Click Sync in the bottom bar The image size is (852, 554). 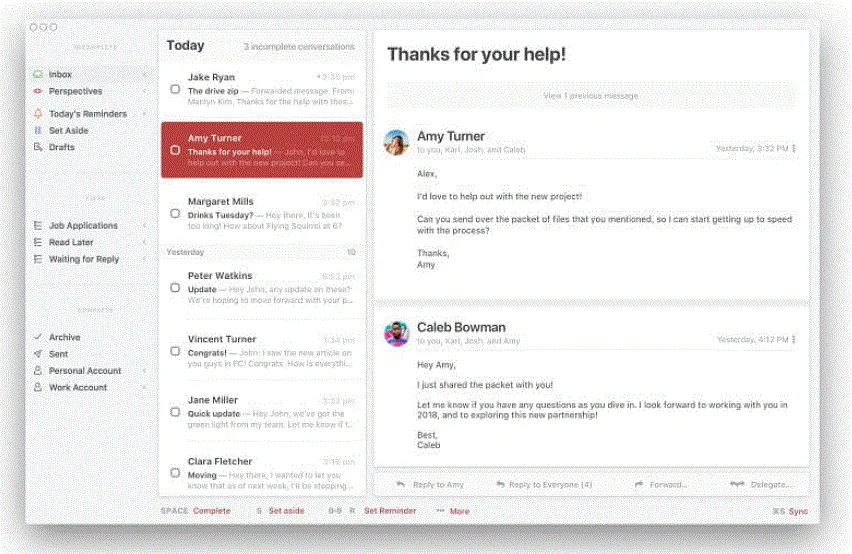798,512
